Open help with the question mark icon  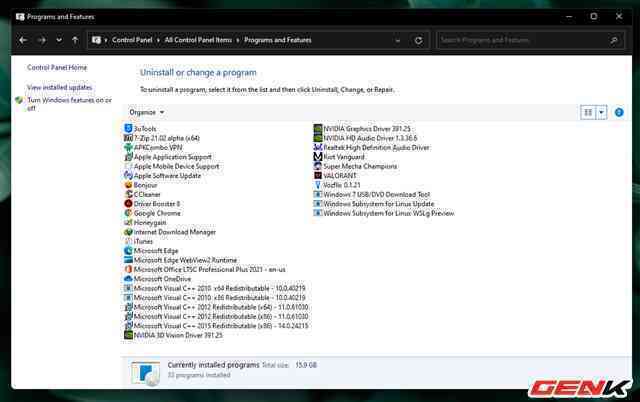[619, 112]
